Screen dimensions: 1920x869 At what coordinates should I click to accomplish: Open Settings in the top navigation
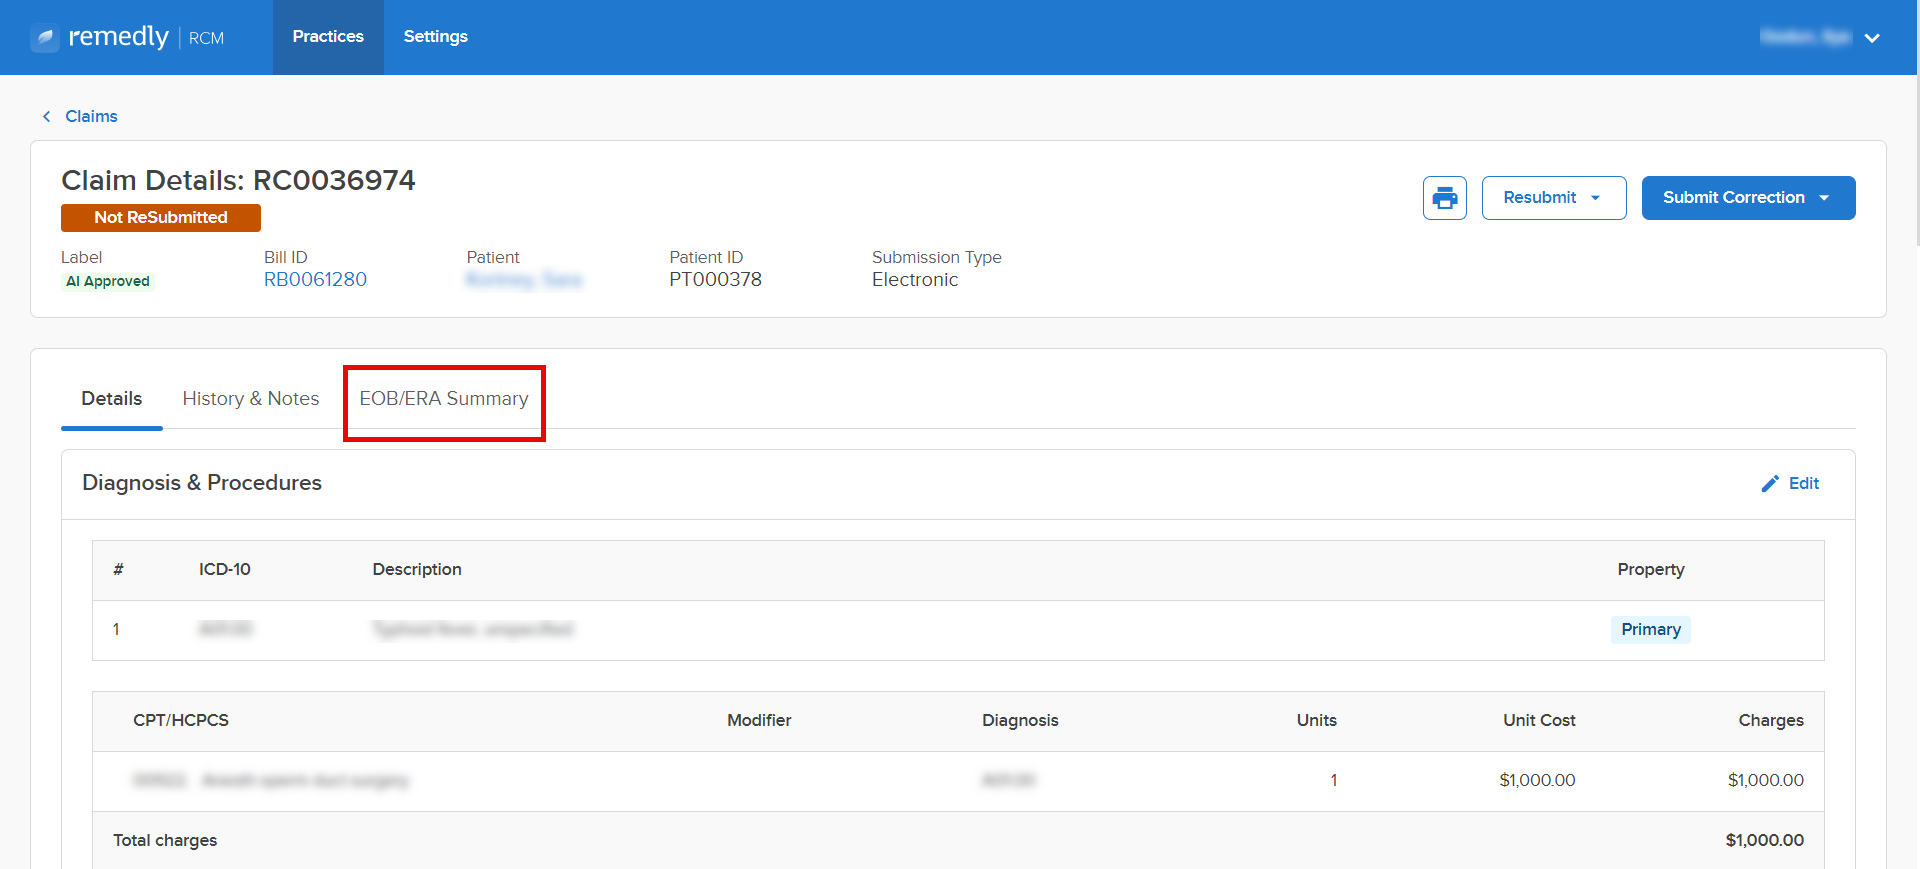point(435,37)
